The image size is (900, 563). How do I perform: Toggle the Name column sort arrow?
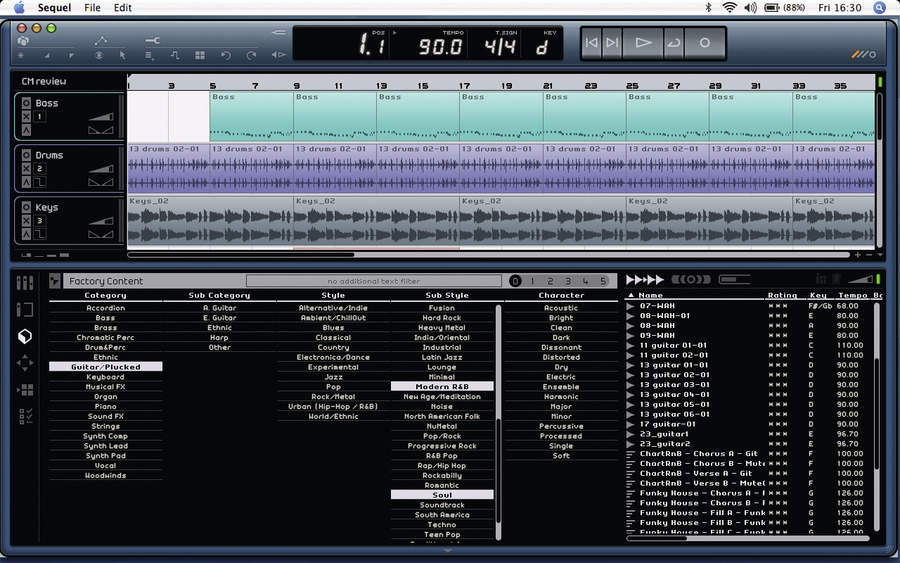[x=631, y=295]
